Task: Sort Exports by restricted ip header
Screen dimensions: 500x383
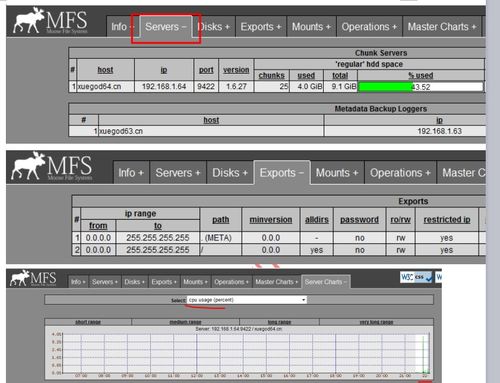Action: tap(447, 220)
